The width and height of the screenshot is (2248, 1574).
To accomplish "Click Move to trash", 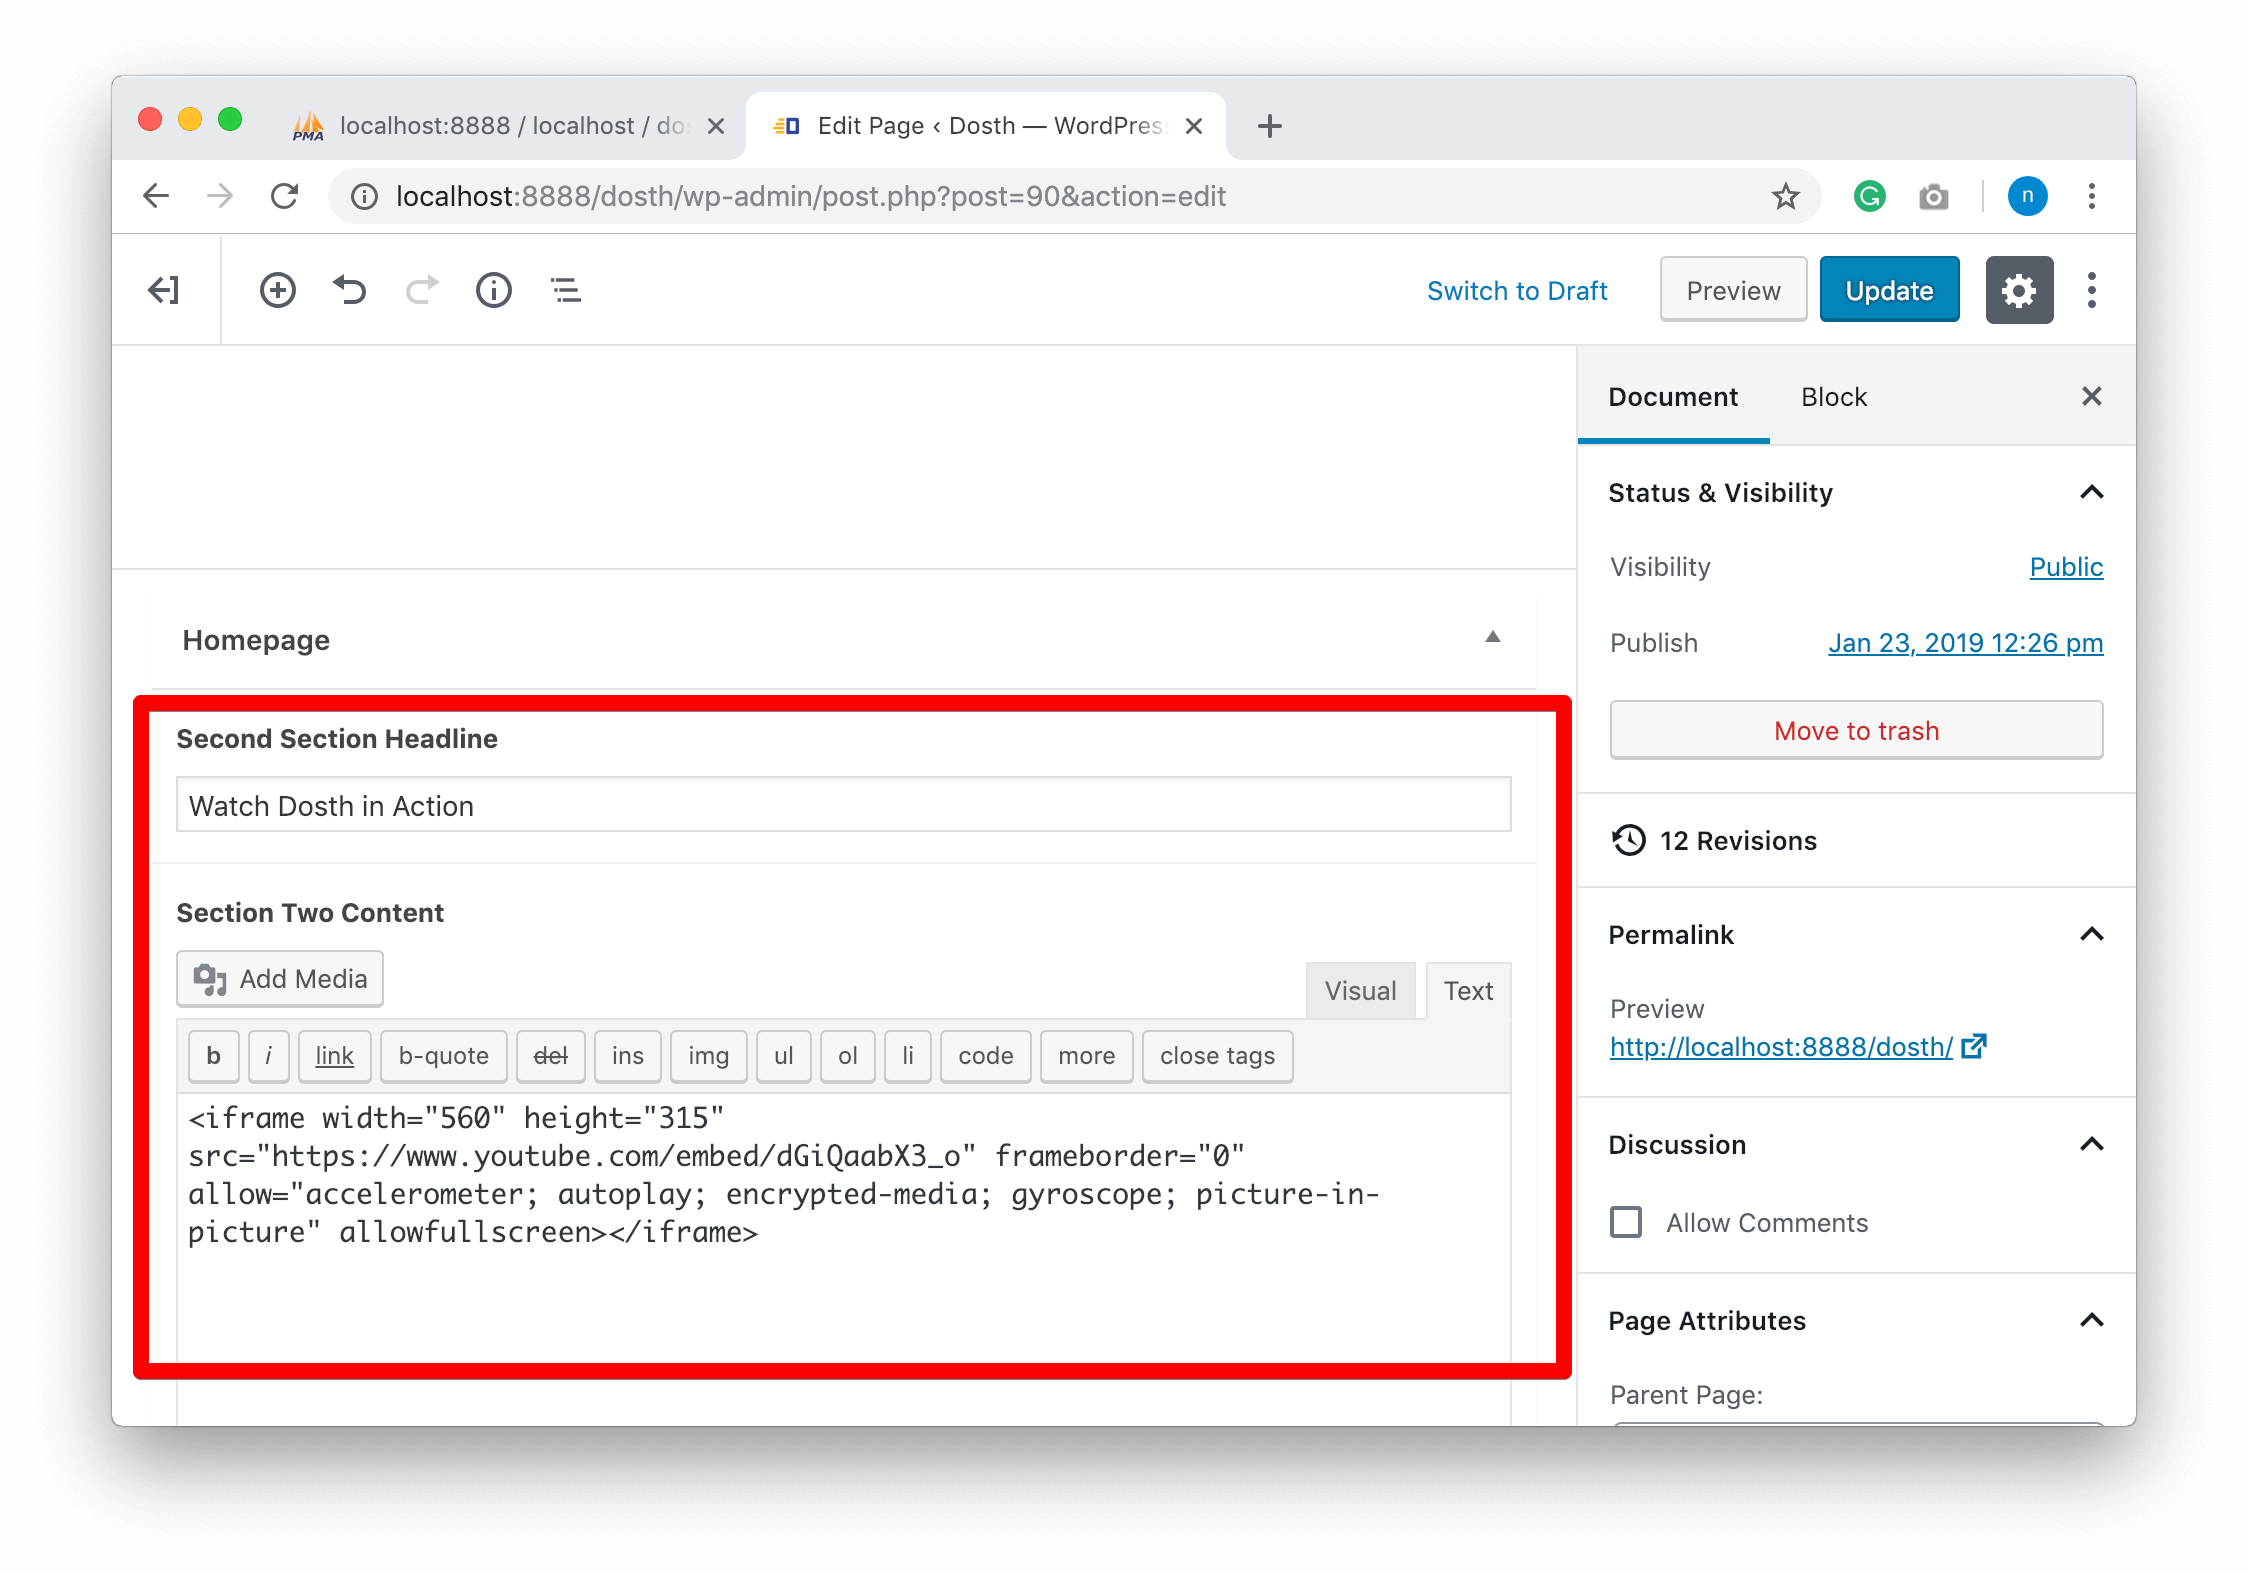I will 1856,731.
